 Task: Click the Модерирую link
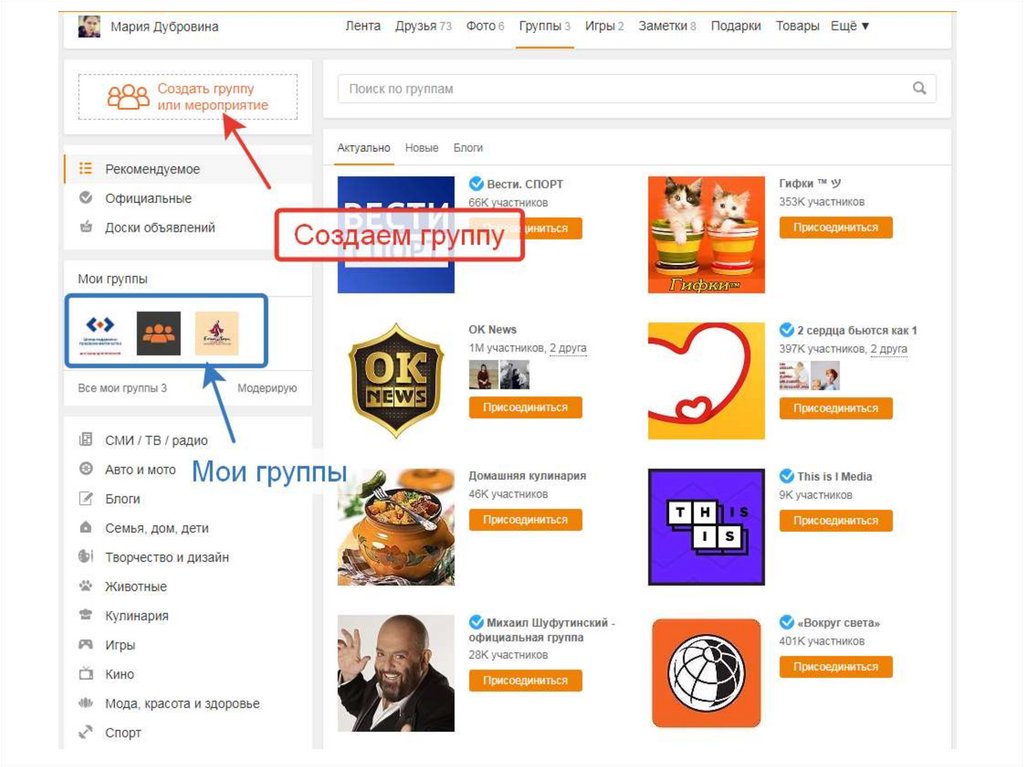267,388
